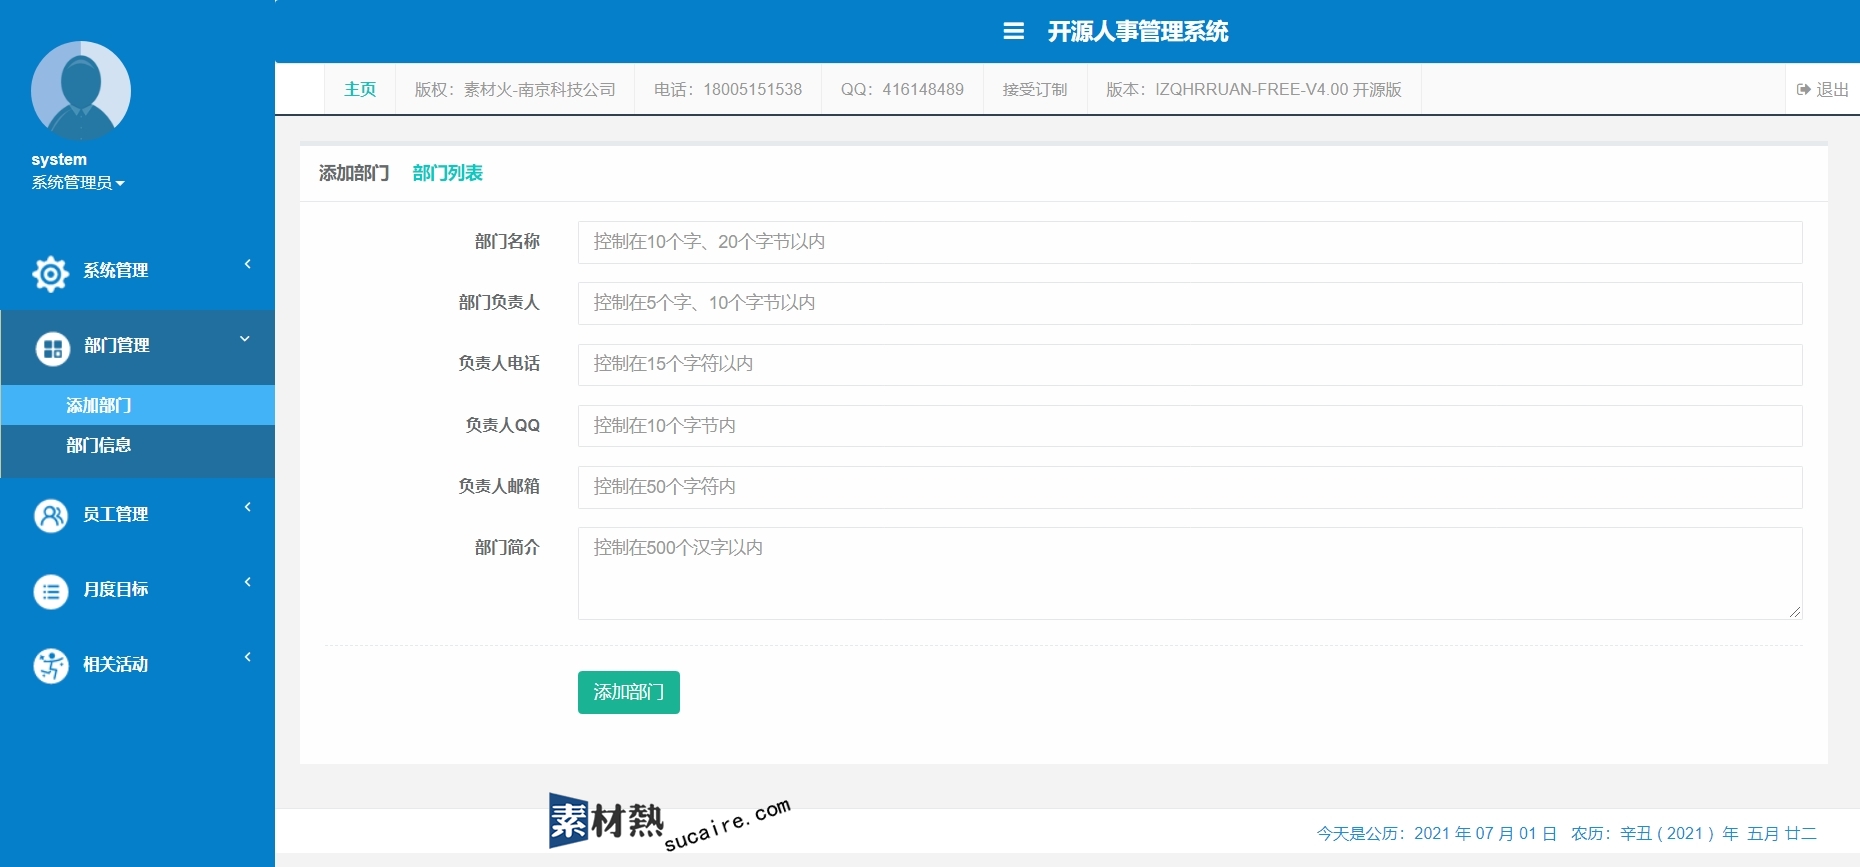
Task: Click the system username text
Action: pos(59,159)
